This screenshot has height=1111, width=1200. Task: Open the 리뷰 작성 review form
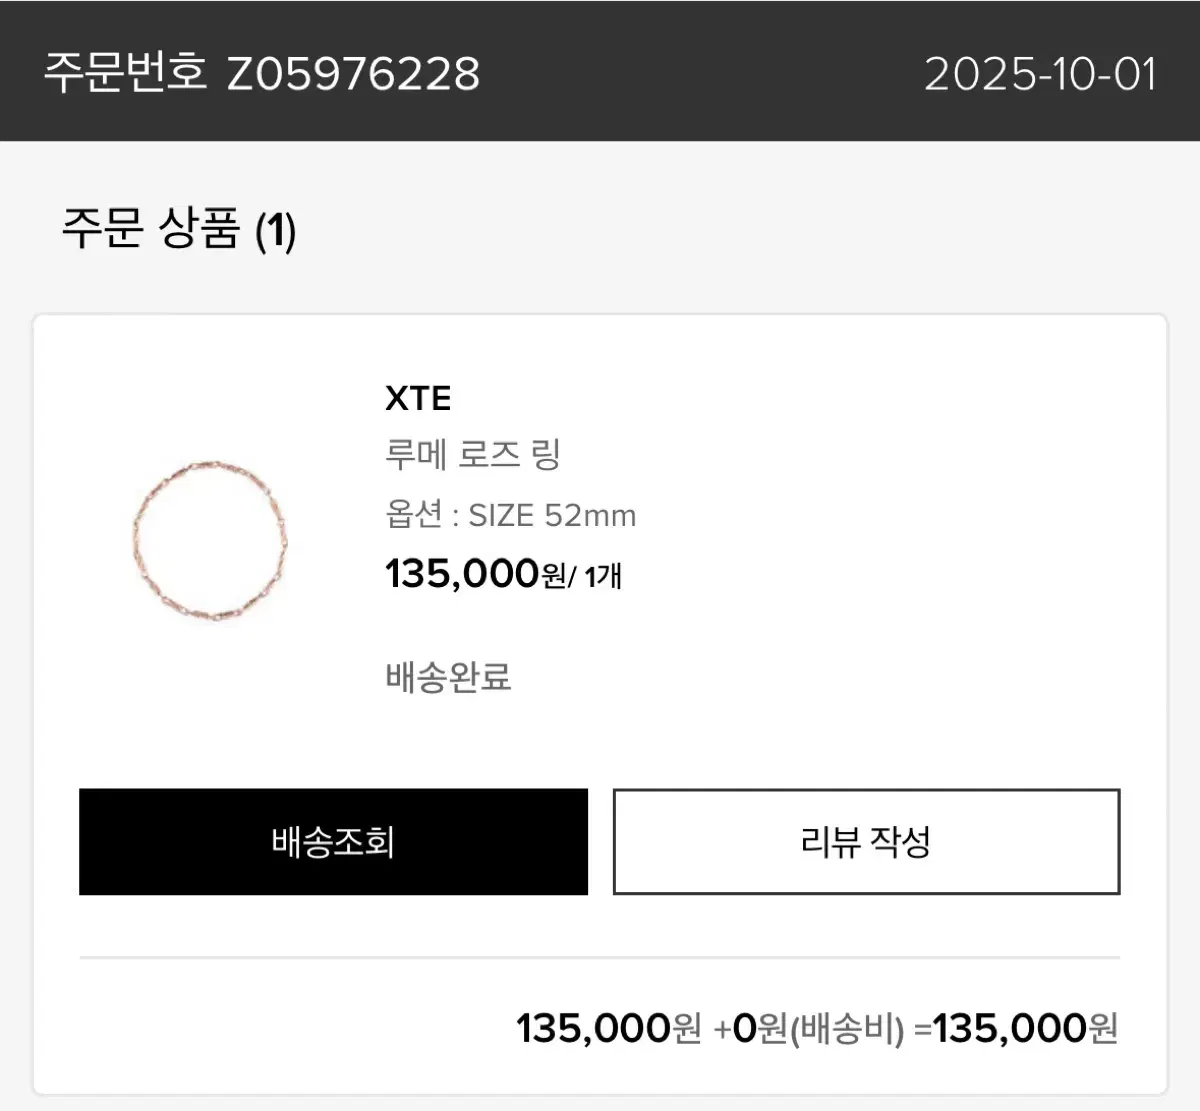[x=866, y=841]
